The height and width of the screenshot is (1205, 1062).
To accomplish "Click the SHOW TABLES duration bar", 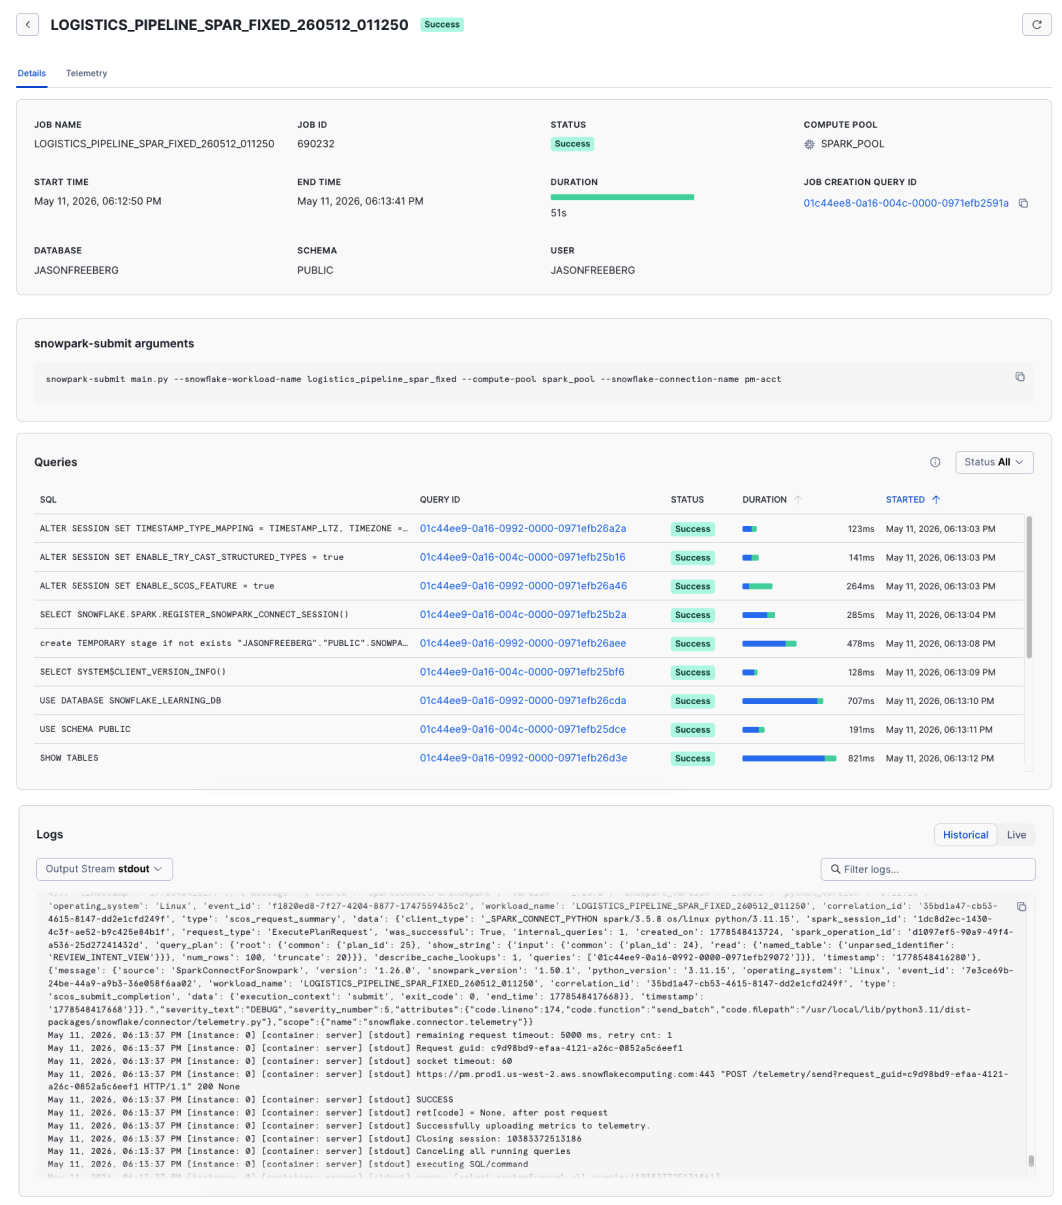I will click(789, 758).
